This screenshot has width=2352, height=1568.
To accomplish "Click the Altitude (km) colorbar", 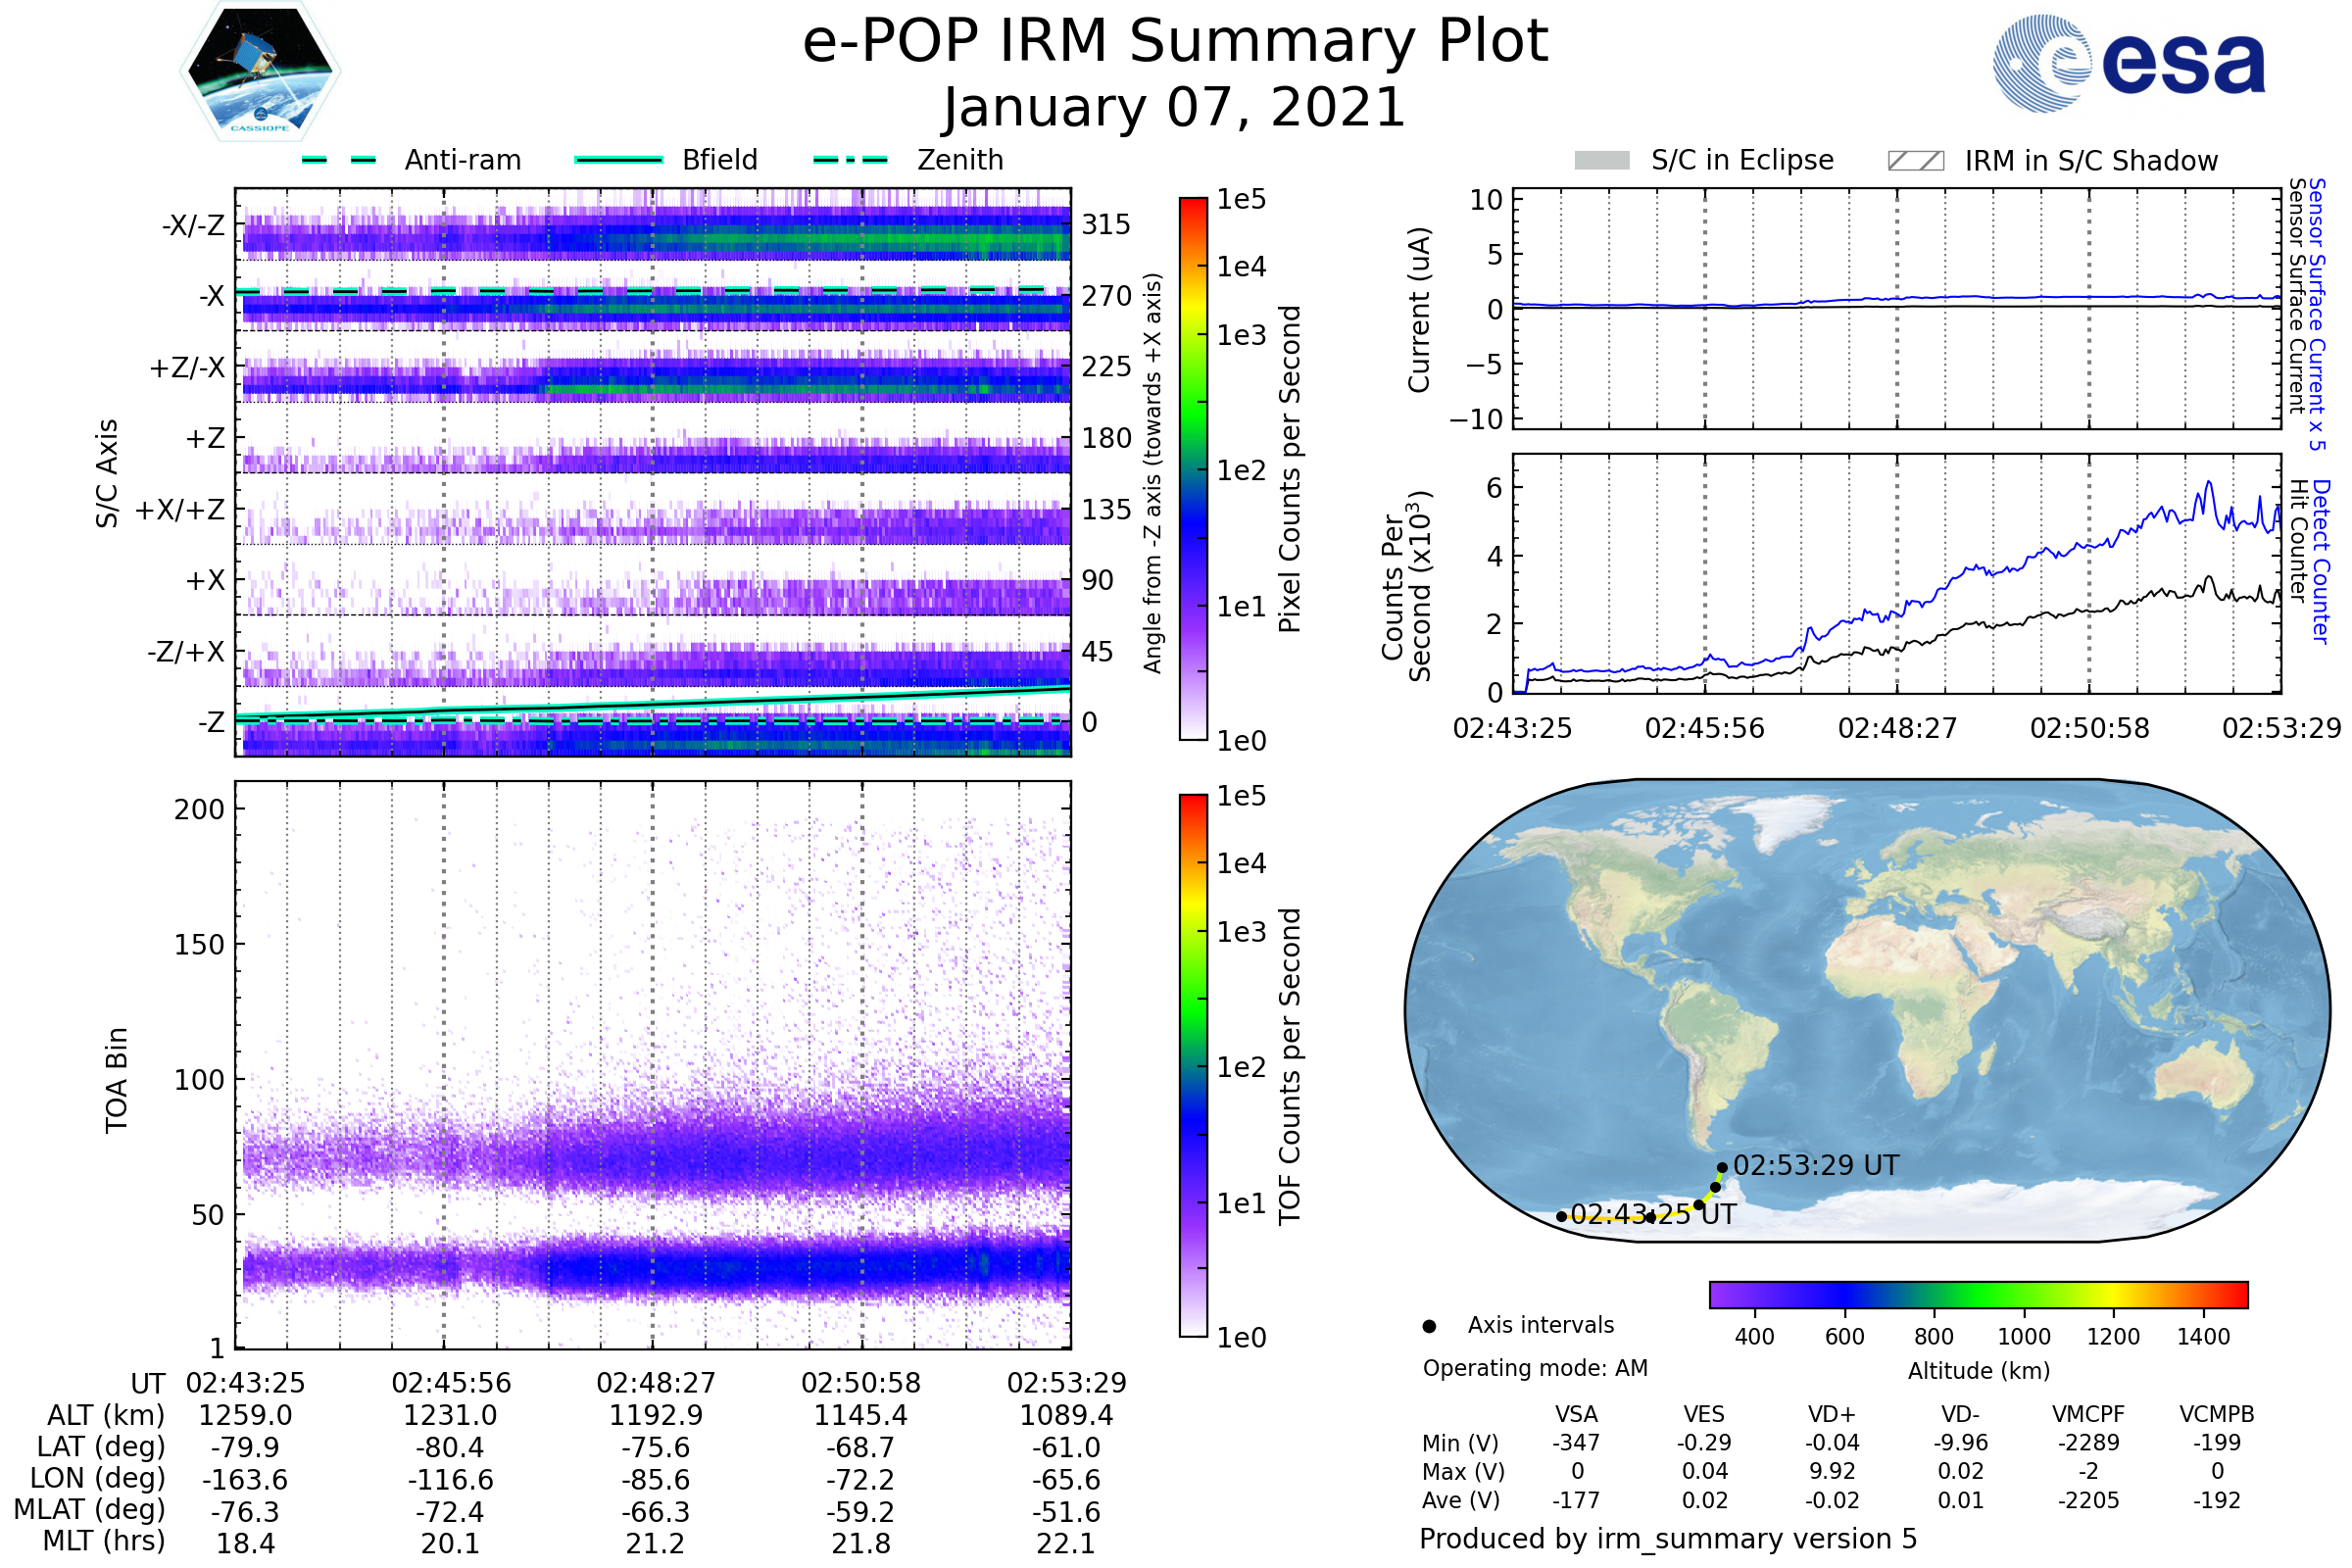I will click(1978, 1294).
